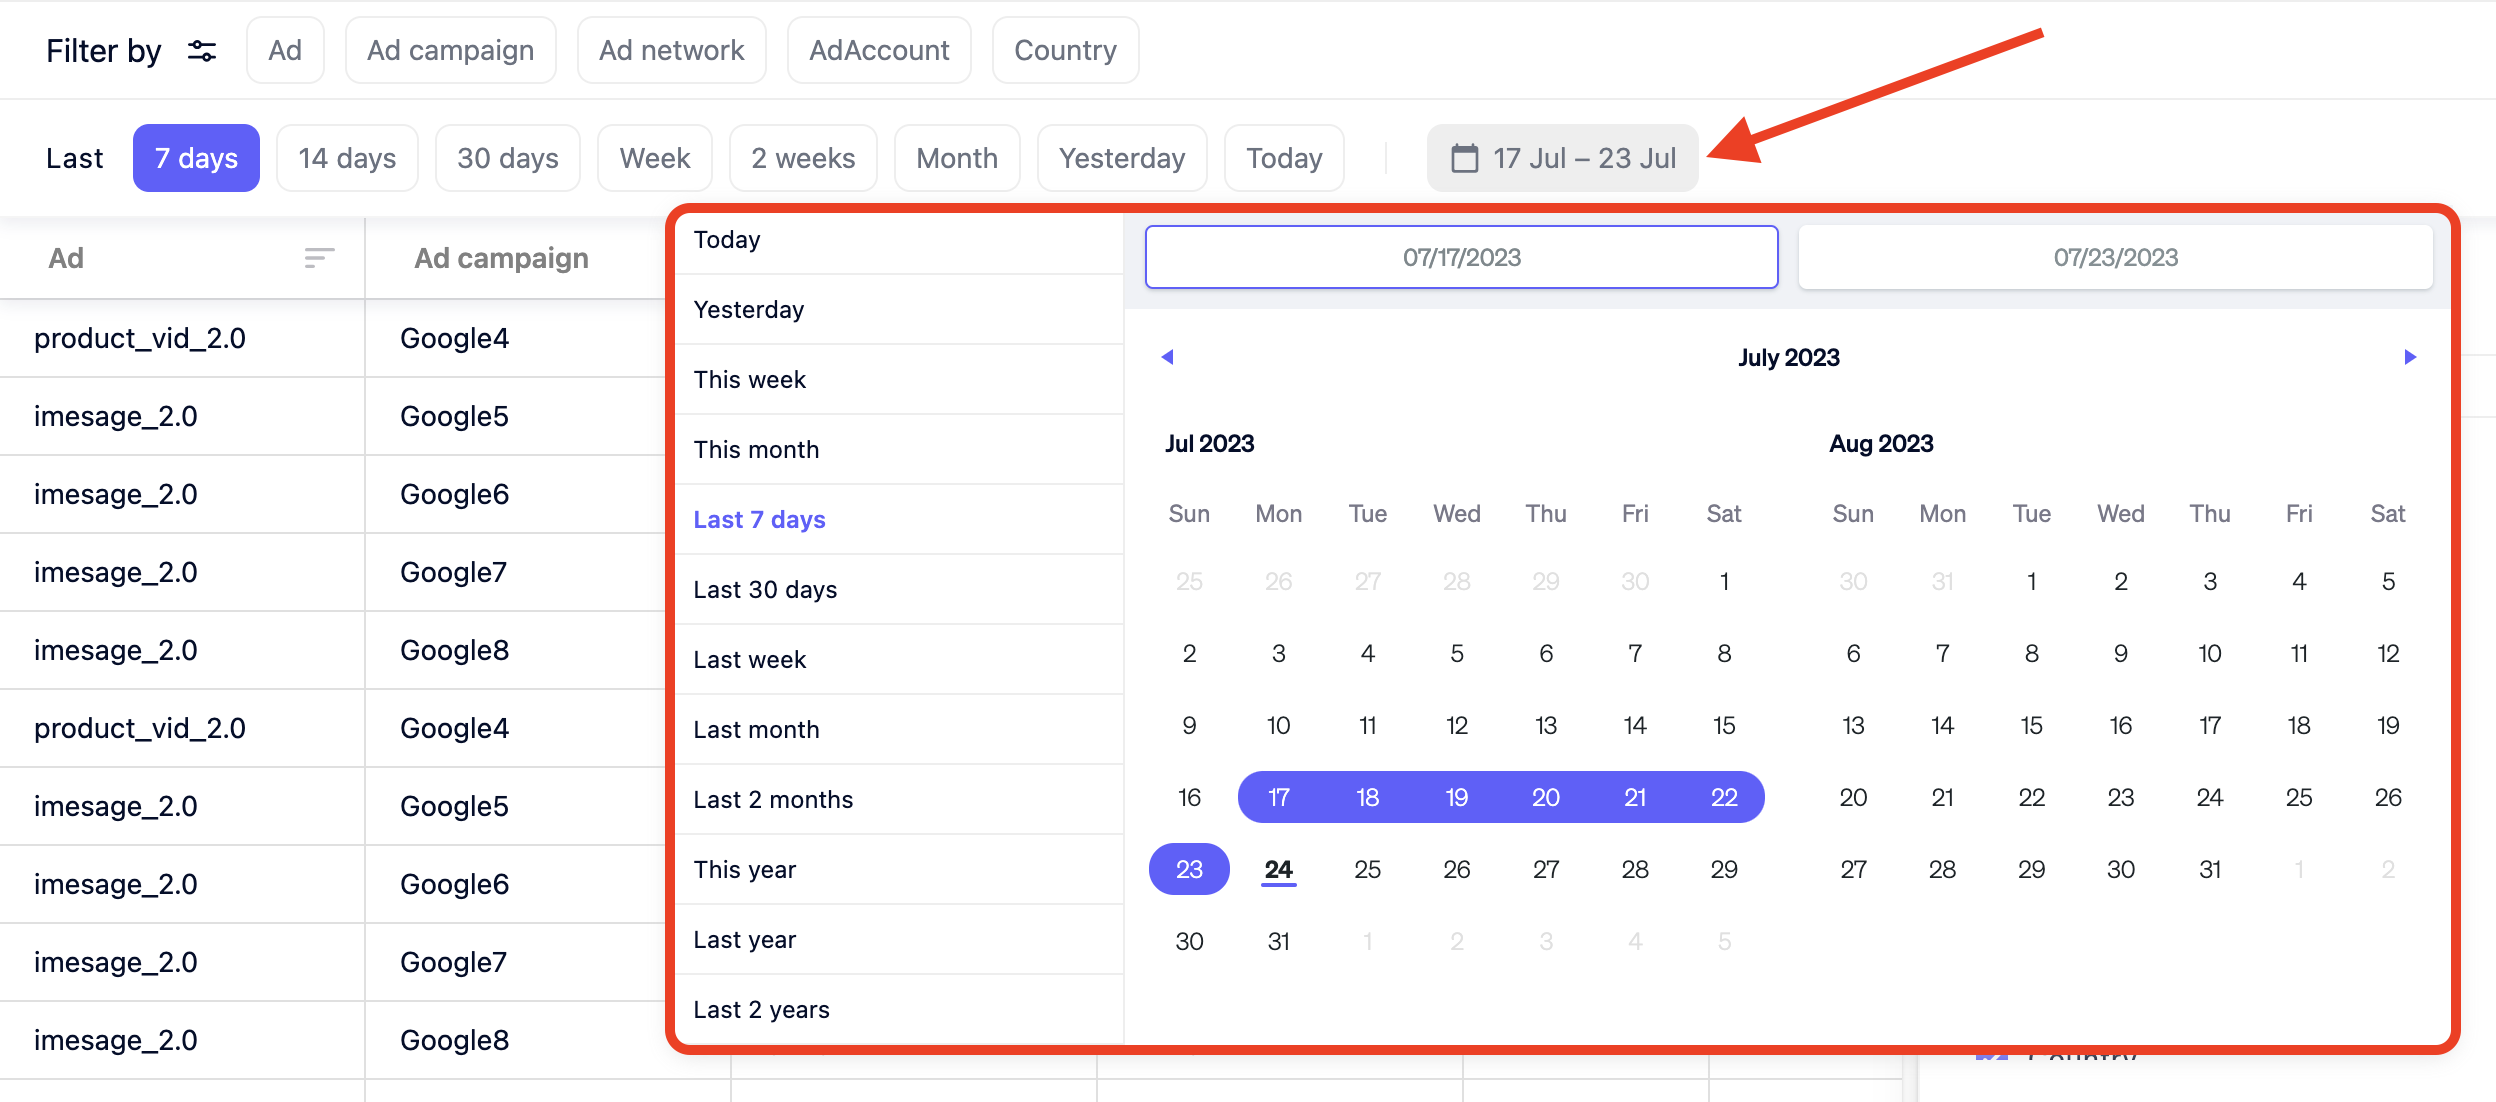Navigate to previous month with left arrow
The image size is (2496, 1102).
point(1166,356)
